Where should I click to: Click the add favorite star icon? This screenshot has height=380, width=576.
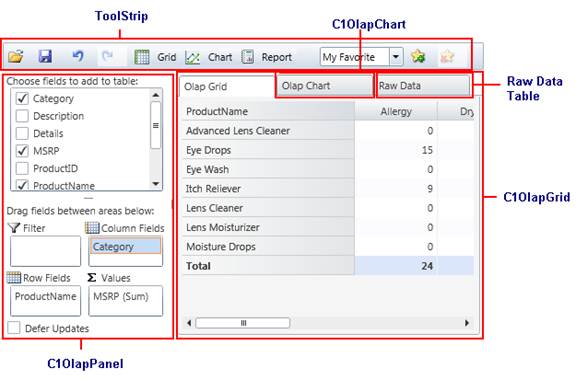click(418, 57)
